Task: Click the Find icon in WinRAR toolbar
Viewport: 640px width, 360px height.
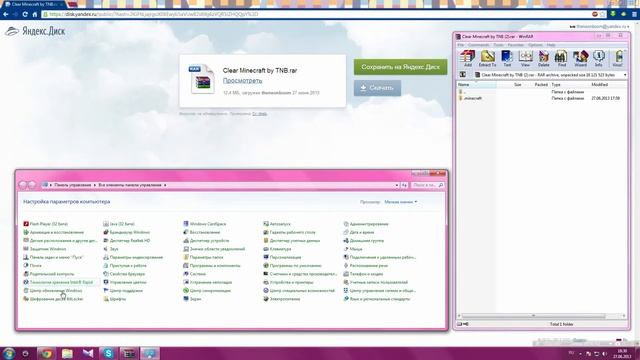Action: coord(562,58)
